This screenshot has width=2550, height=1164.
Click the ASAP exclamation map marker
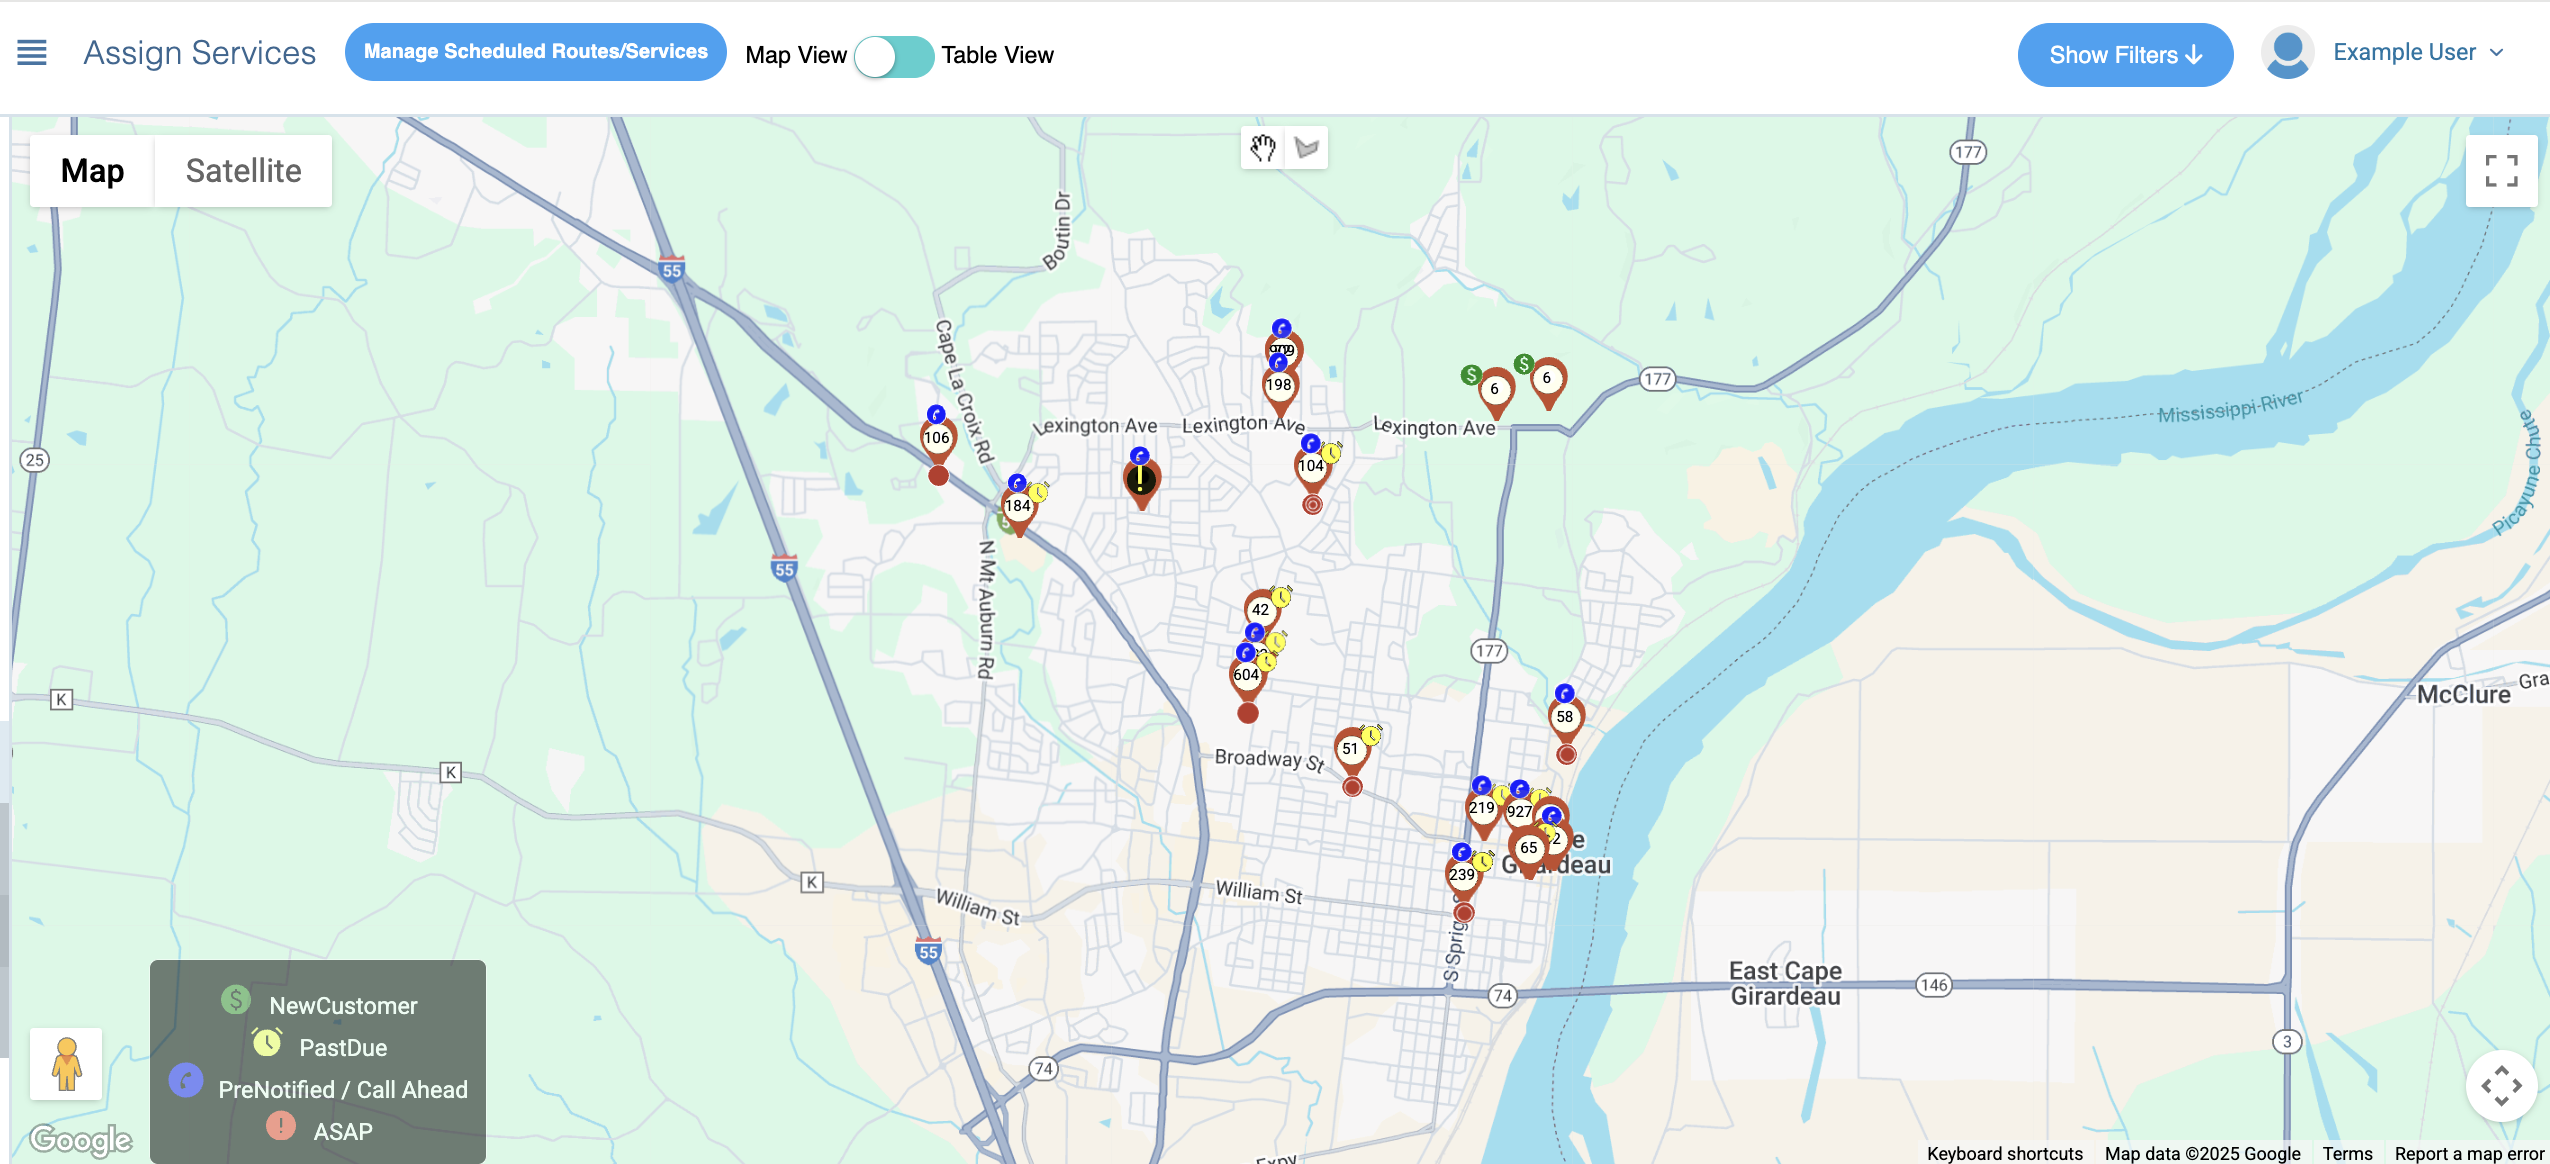click(1141, 481)
